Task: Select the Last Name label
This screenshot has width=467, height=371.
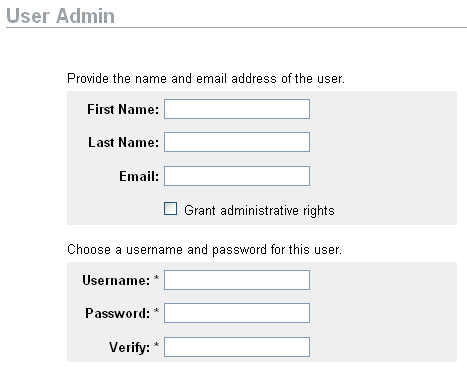Action: (123, 142)
